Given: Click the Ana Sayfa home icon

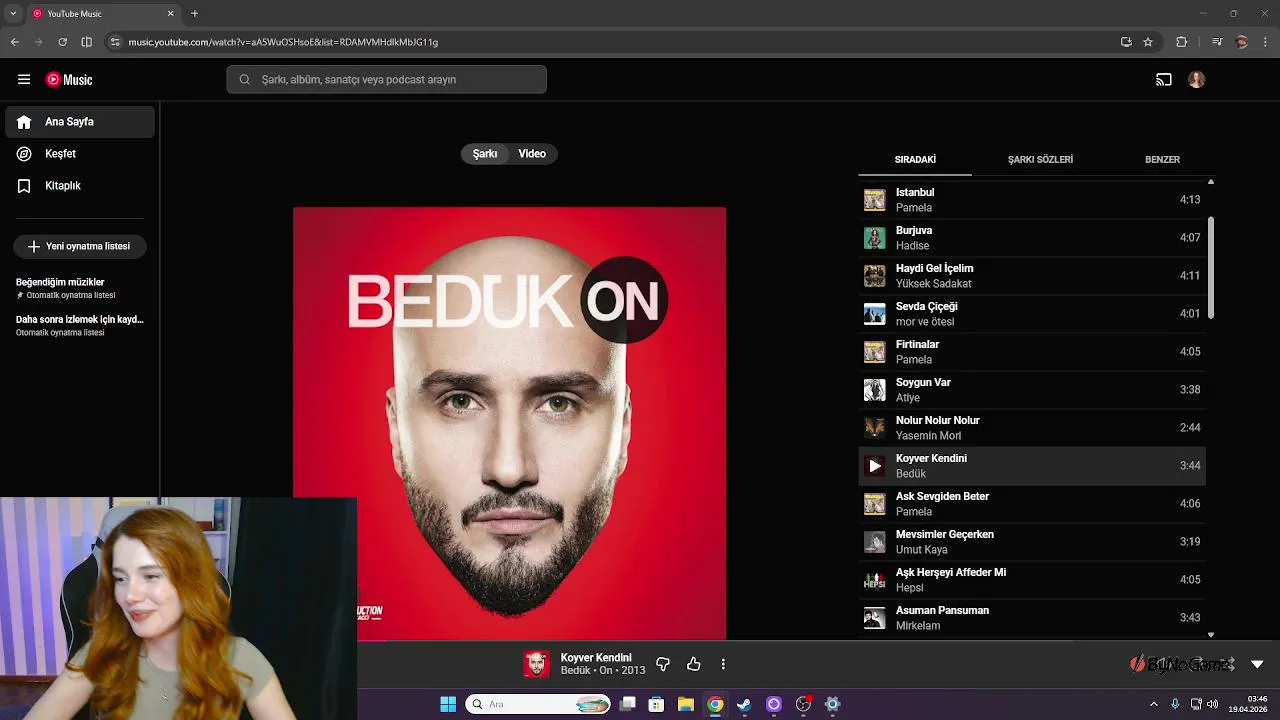Looking at the screenshot, I should pyautogui.click(x=25, y=122).
